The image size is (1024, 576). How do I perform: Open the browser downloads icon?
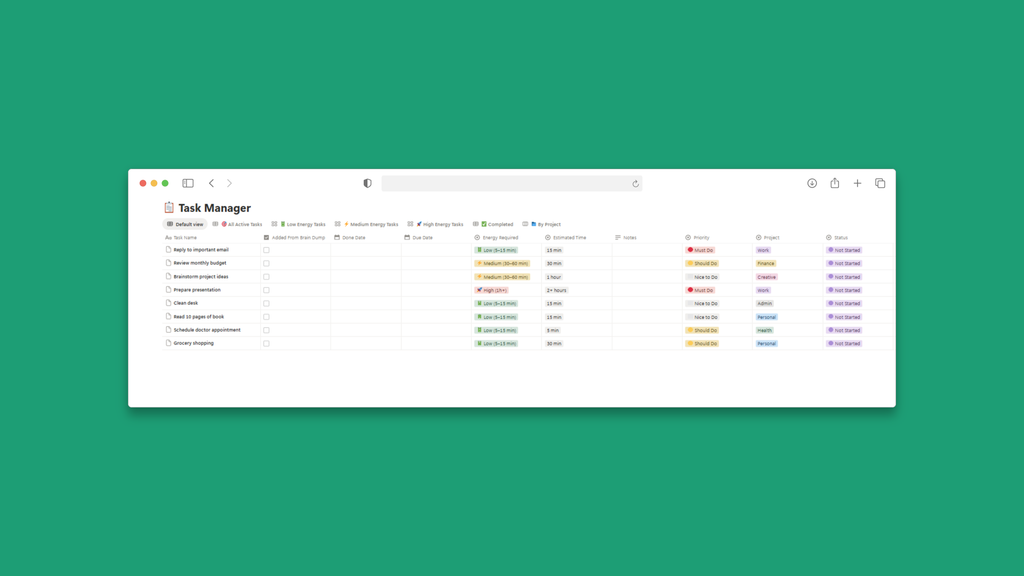pyautogui.click(x=812, y=184)
